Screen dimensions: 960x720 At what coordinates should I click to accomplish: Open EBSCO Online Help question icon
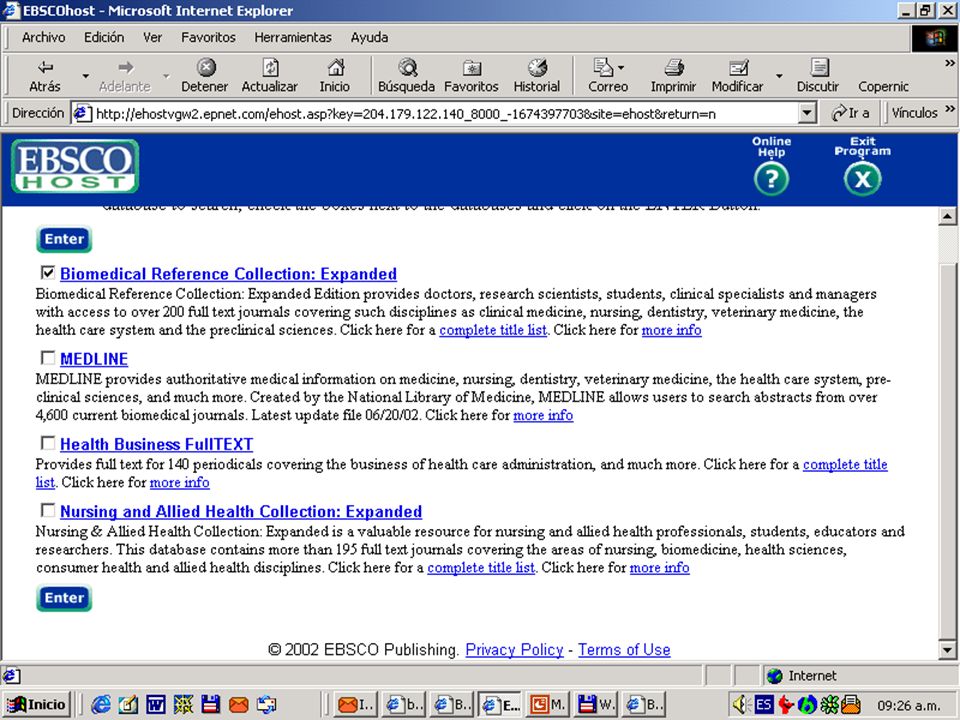tap(771, 178)
